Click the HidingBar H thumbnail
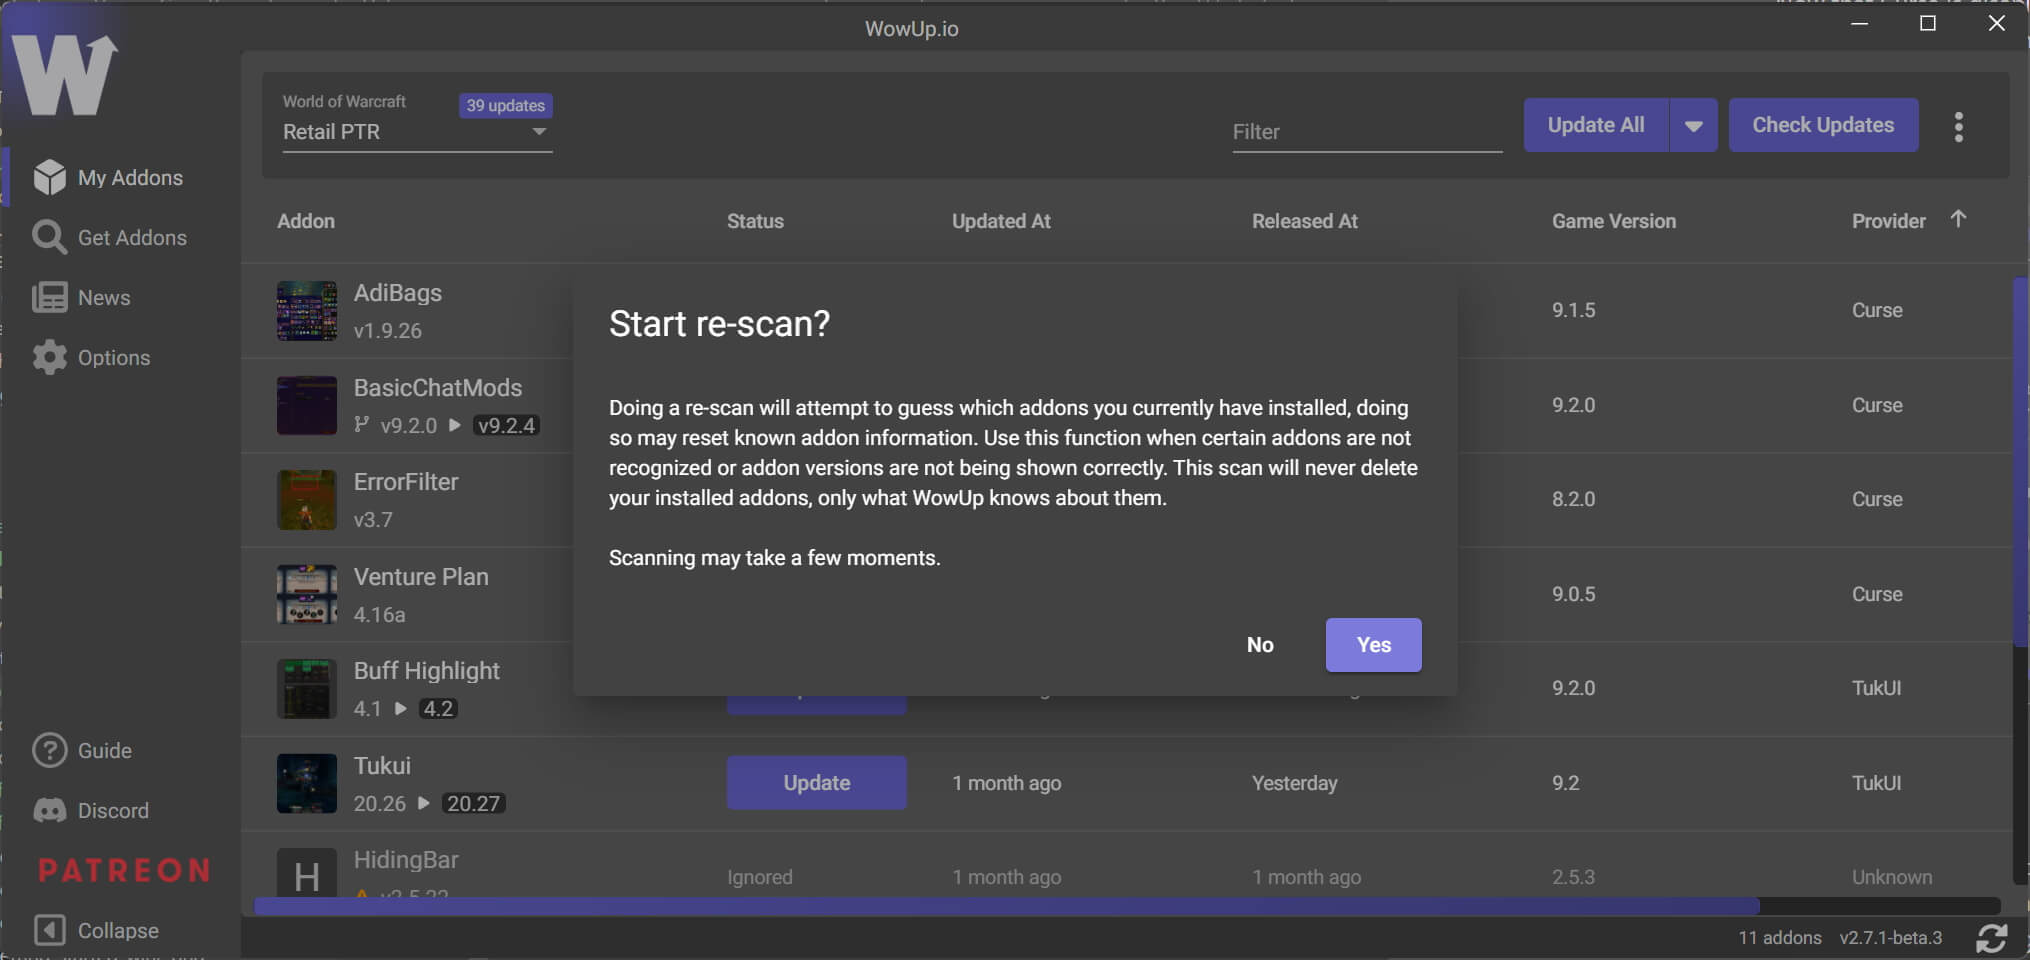This screenshot has height=960, width=2030. pos(307,873)
